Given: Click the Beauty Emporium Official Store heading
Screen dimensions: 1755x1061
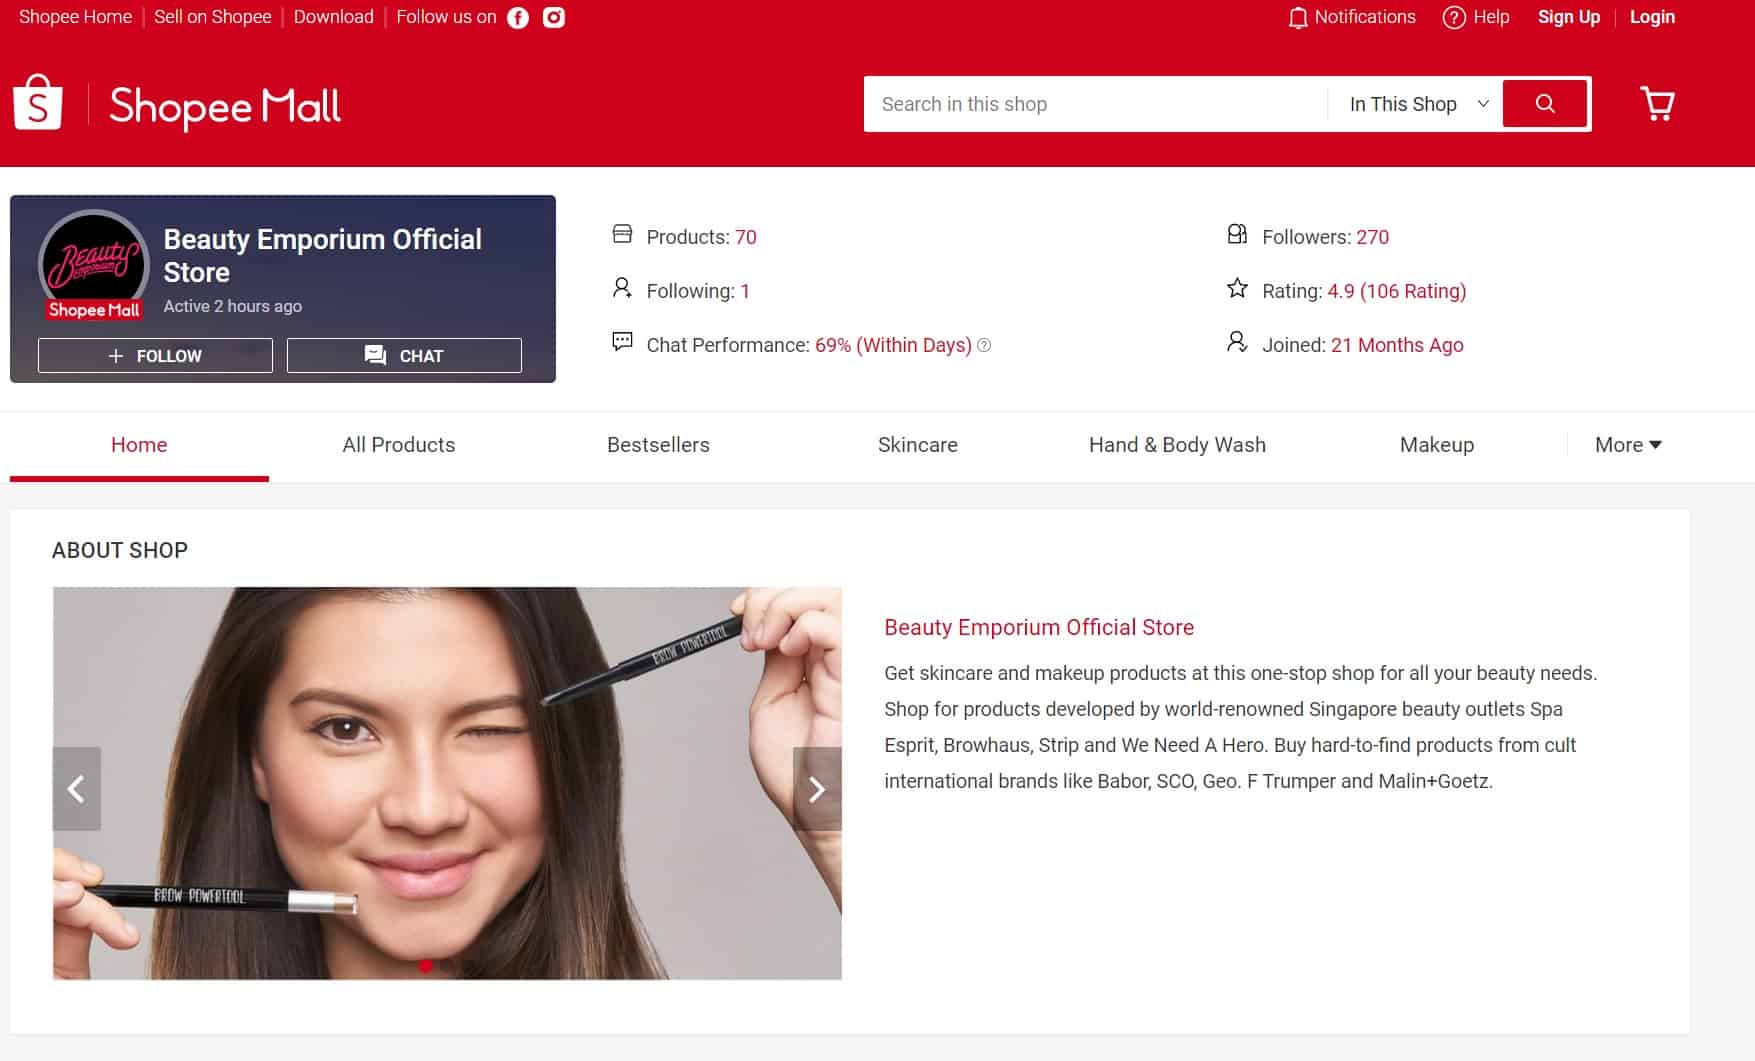Looking at the screenshot, I should [x=1039, y=627].
